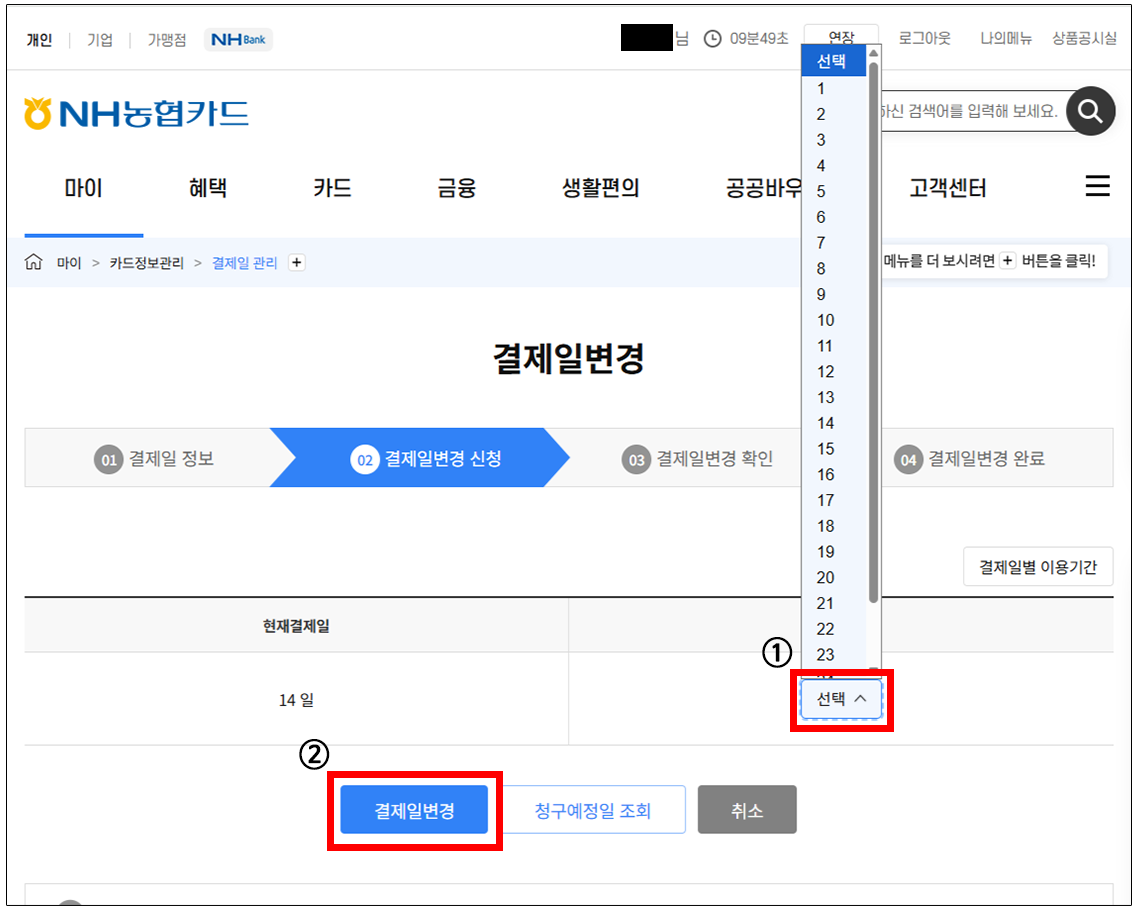Click the magnifying glass search icon

1090,111
